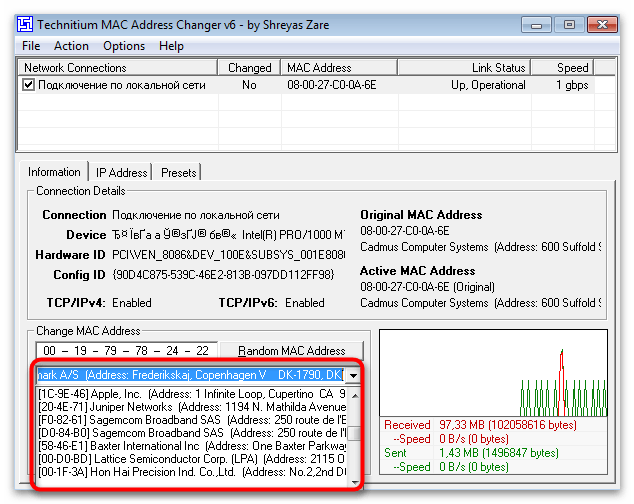Click the Config ID value text

point(223,275)
